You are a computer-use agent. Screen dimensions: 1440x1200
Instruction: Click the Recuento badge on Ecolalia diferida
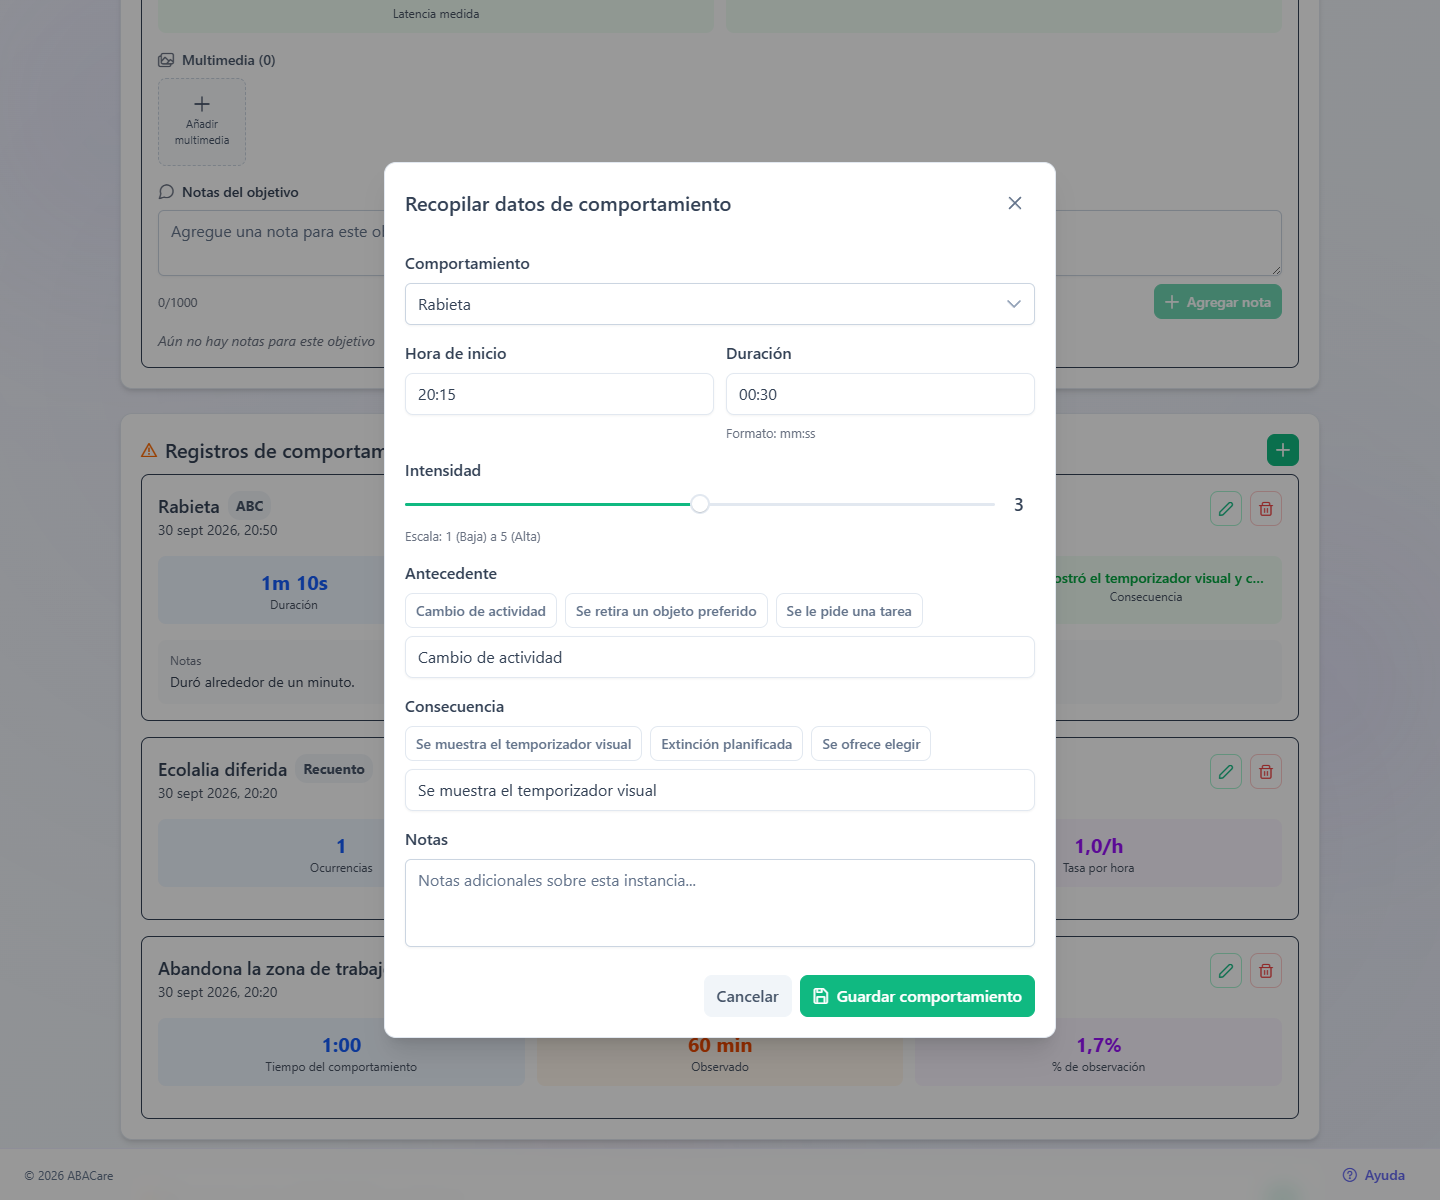pos(334,769)
